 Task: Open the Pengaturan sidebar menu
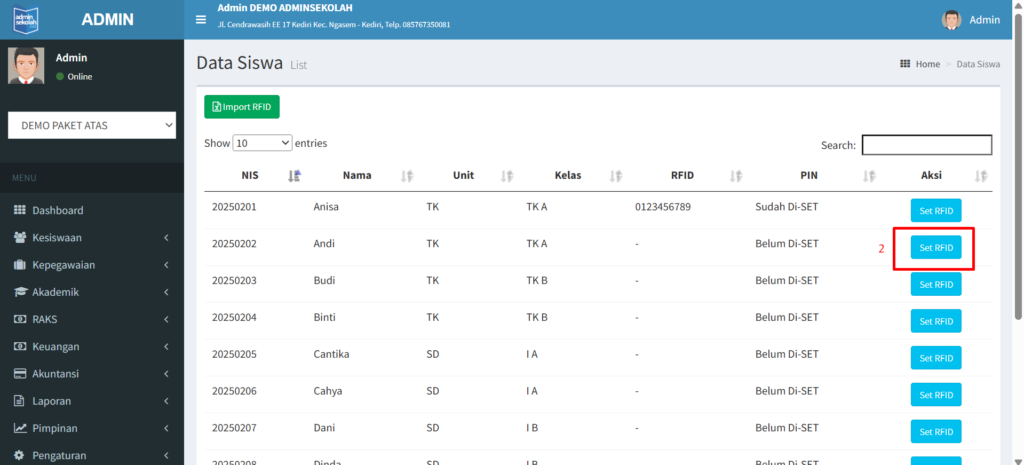click(x=90, y=455)
